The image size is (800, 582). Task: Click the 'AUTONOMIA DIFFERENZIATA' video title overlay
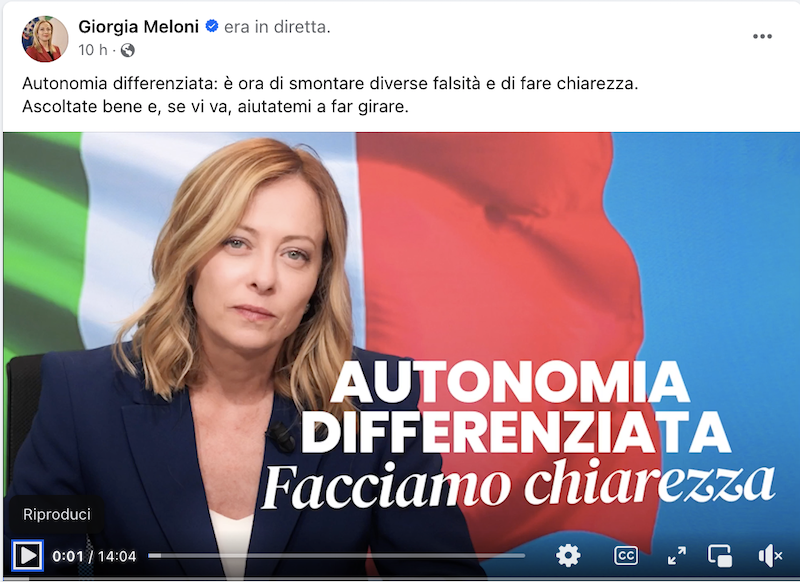(515, 407)
